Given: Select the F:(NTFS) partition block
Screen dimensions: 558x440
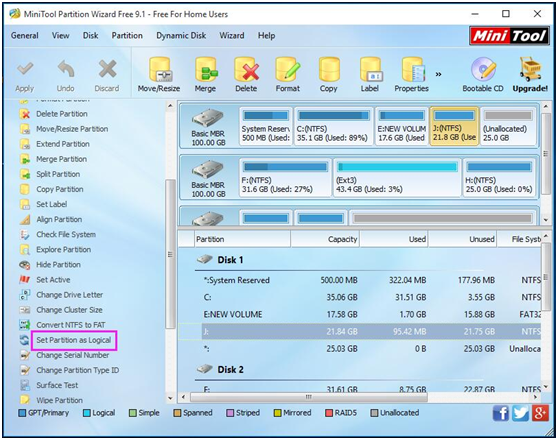Looking at the screenshot, I should [285, 178].
